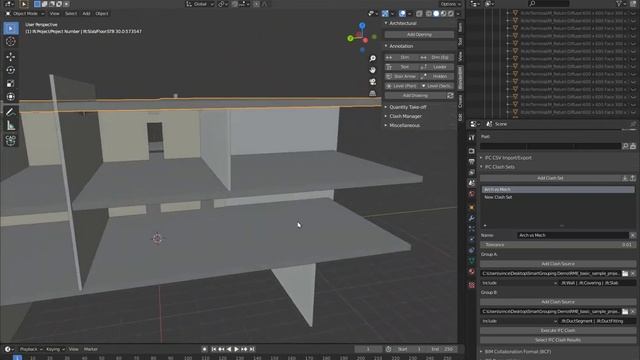Open the Global transform orientation dropdown
The width and height of the screenshot is (640, 360).
pyautogui.click(x=200, y=4)
